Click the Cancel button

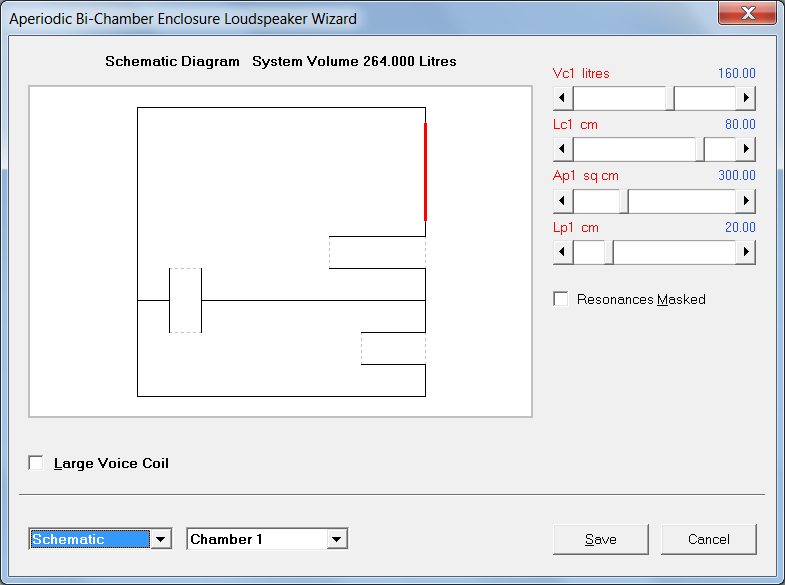coord(708,539)
